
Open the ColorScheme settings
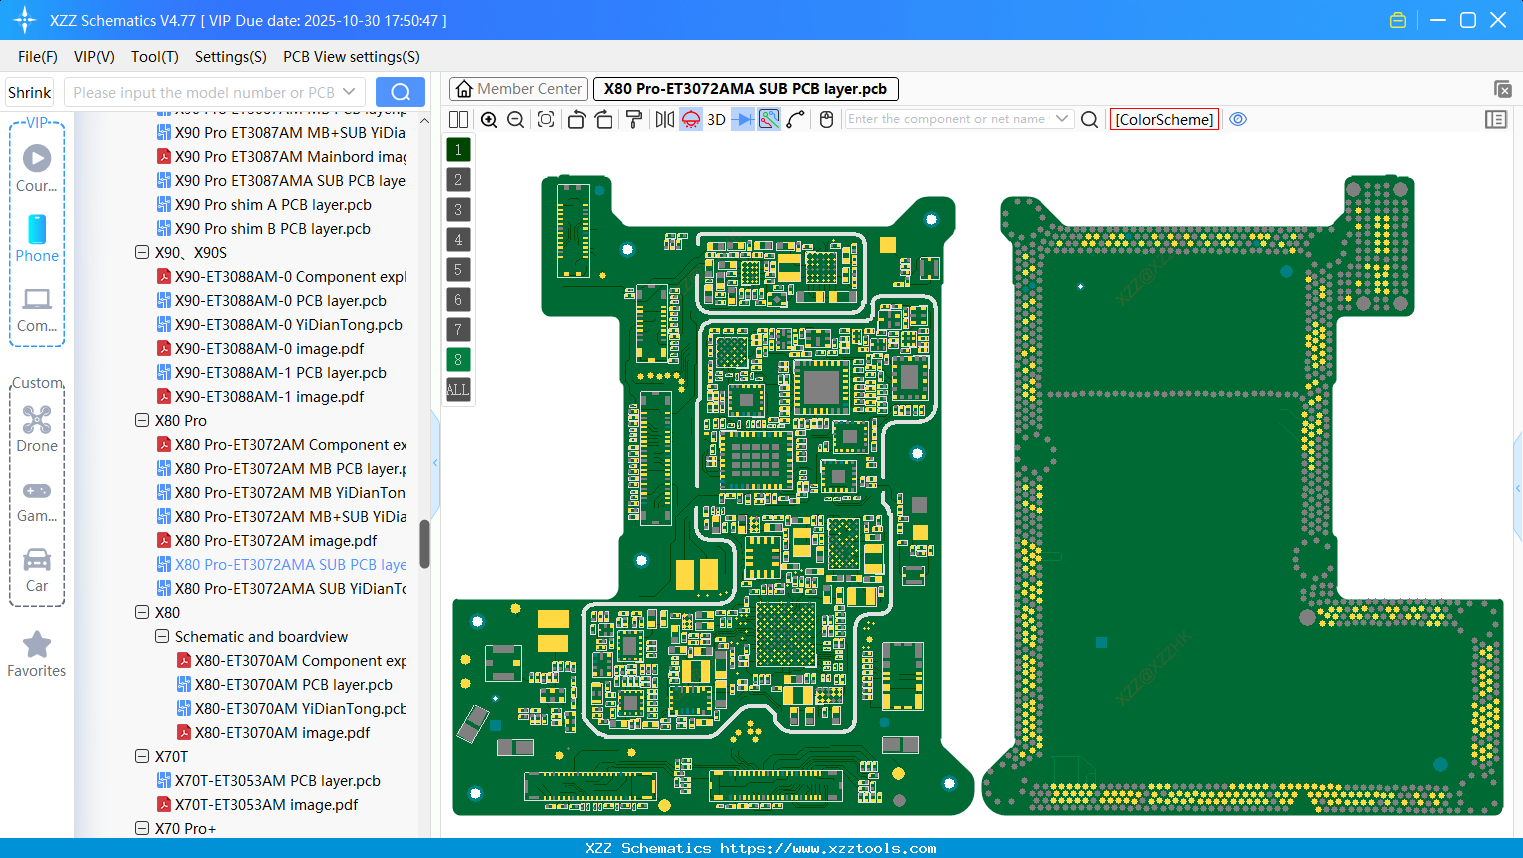pyautogui.click(x=1163, y=119)
